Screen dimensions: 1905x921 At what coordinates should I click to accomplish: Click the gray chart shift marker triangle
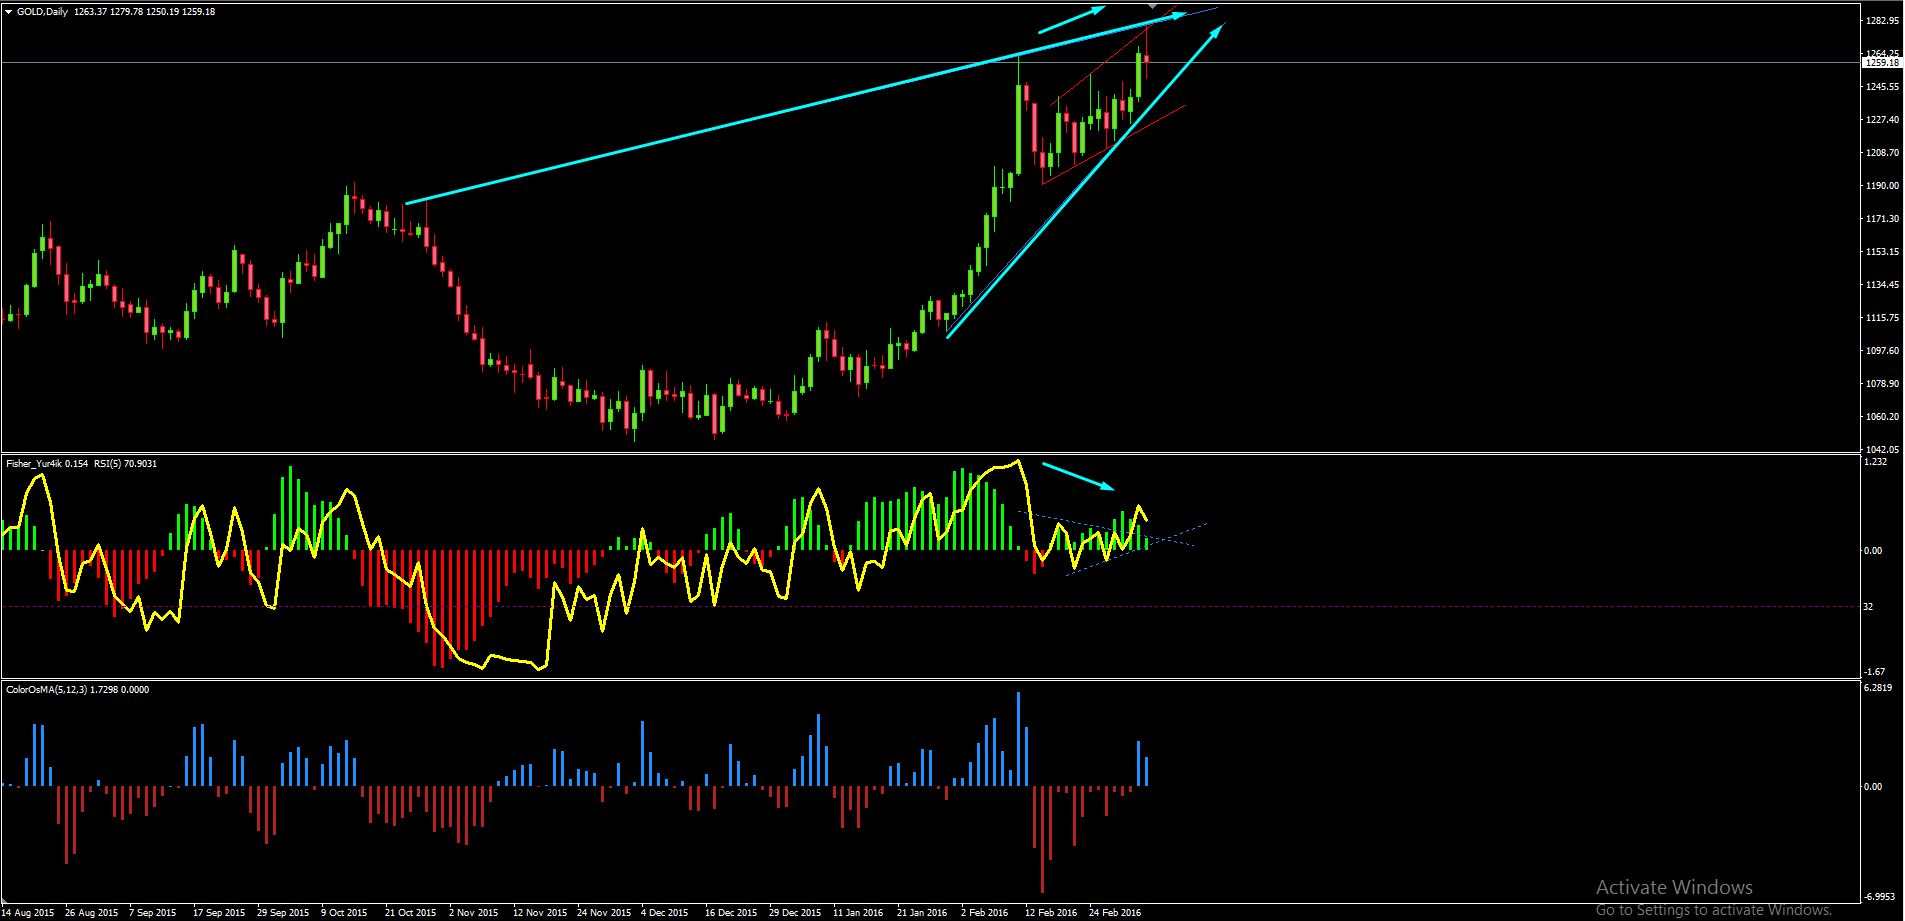(1153, 6)
